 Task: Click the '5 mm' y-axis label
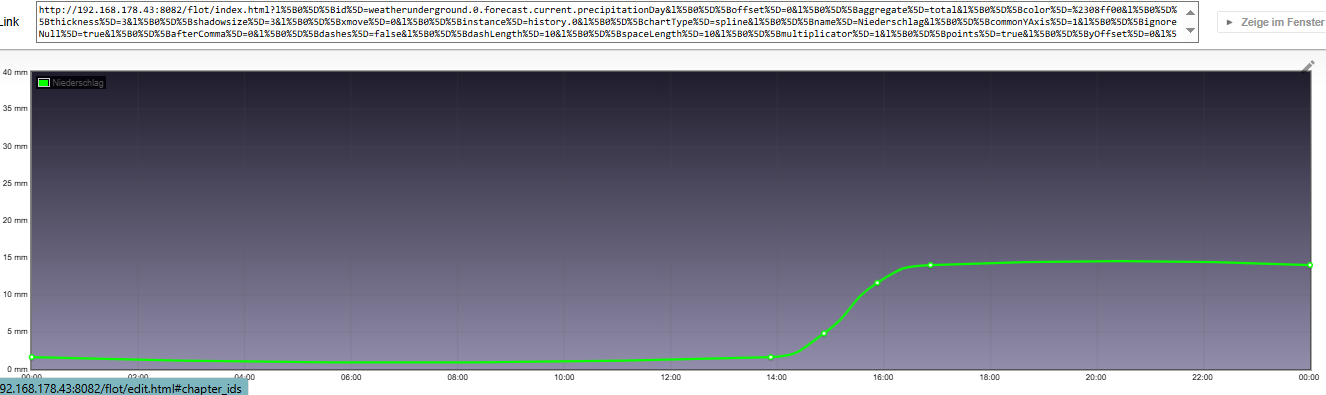tap(16, 331)
